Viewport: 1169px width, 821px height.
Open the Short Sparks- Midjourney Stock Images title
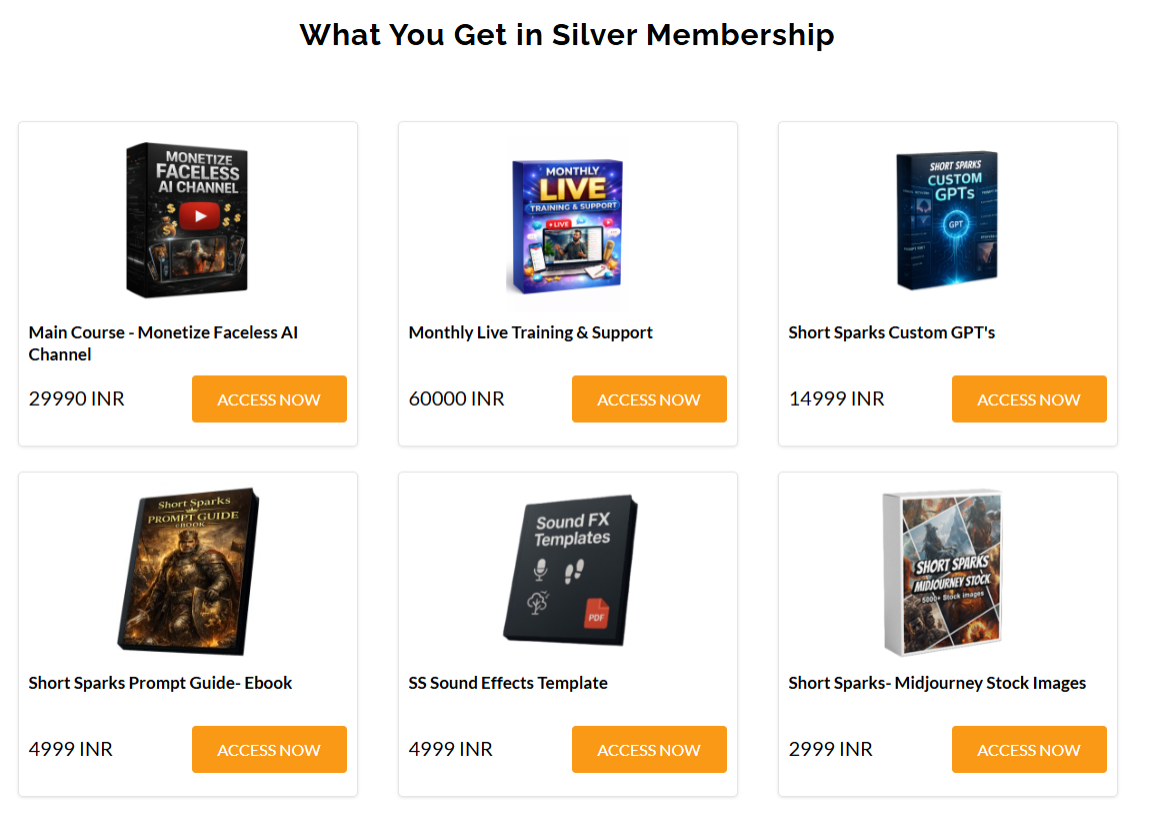point(937,683)
